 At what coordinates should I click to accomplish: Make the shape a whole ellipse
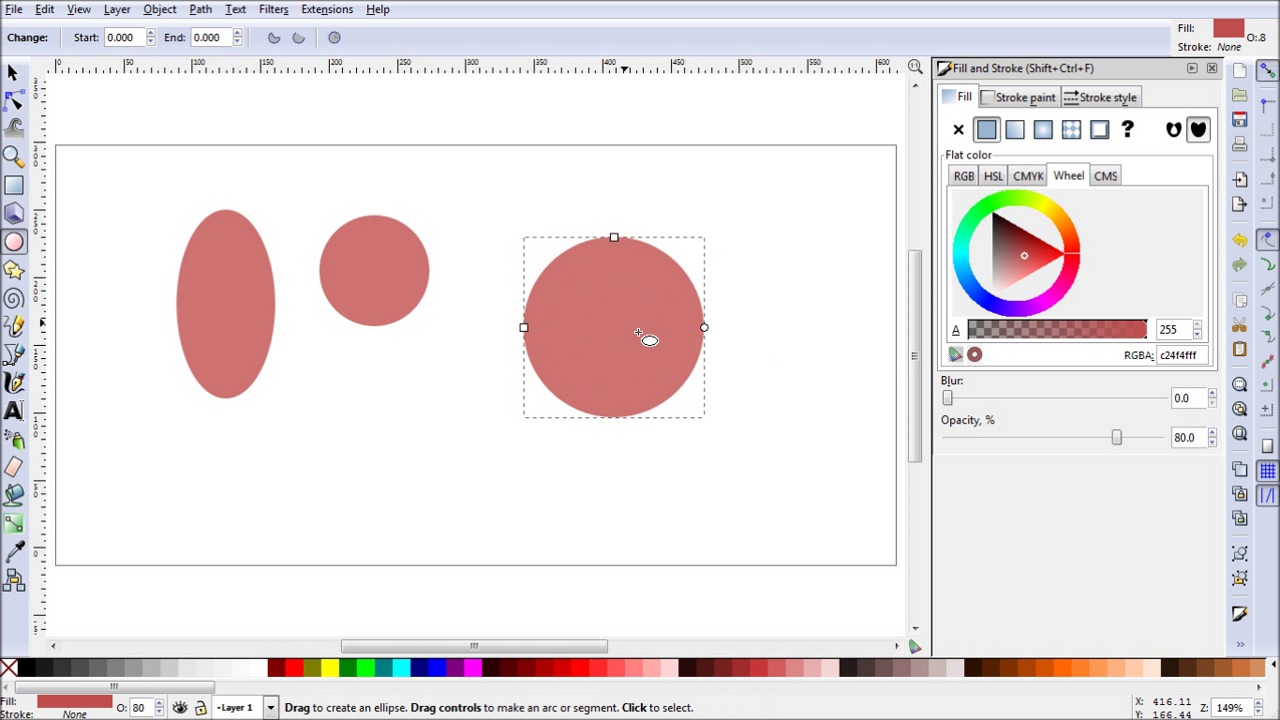pos(334,38)
